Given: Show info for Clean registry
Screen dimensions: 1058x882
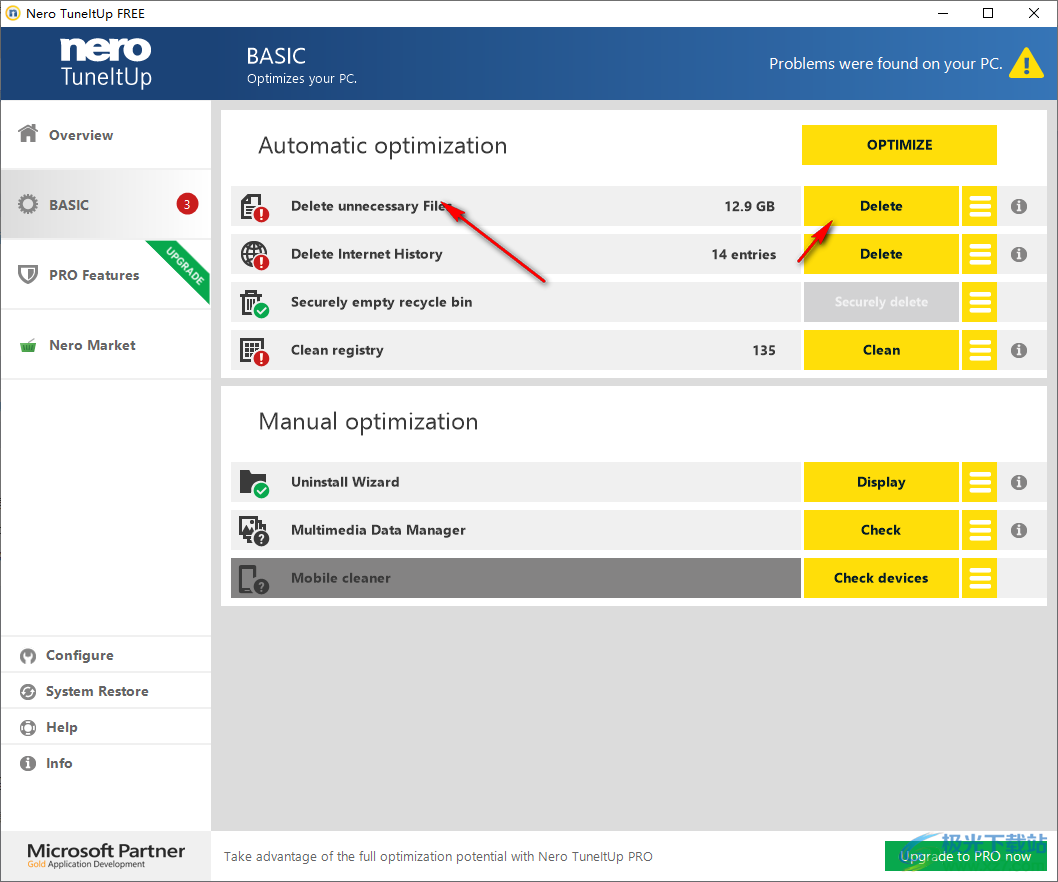Looking at the screenshot, I should [x=1019, y=350].
